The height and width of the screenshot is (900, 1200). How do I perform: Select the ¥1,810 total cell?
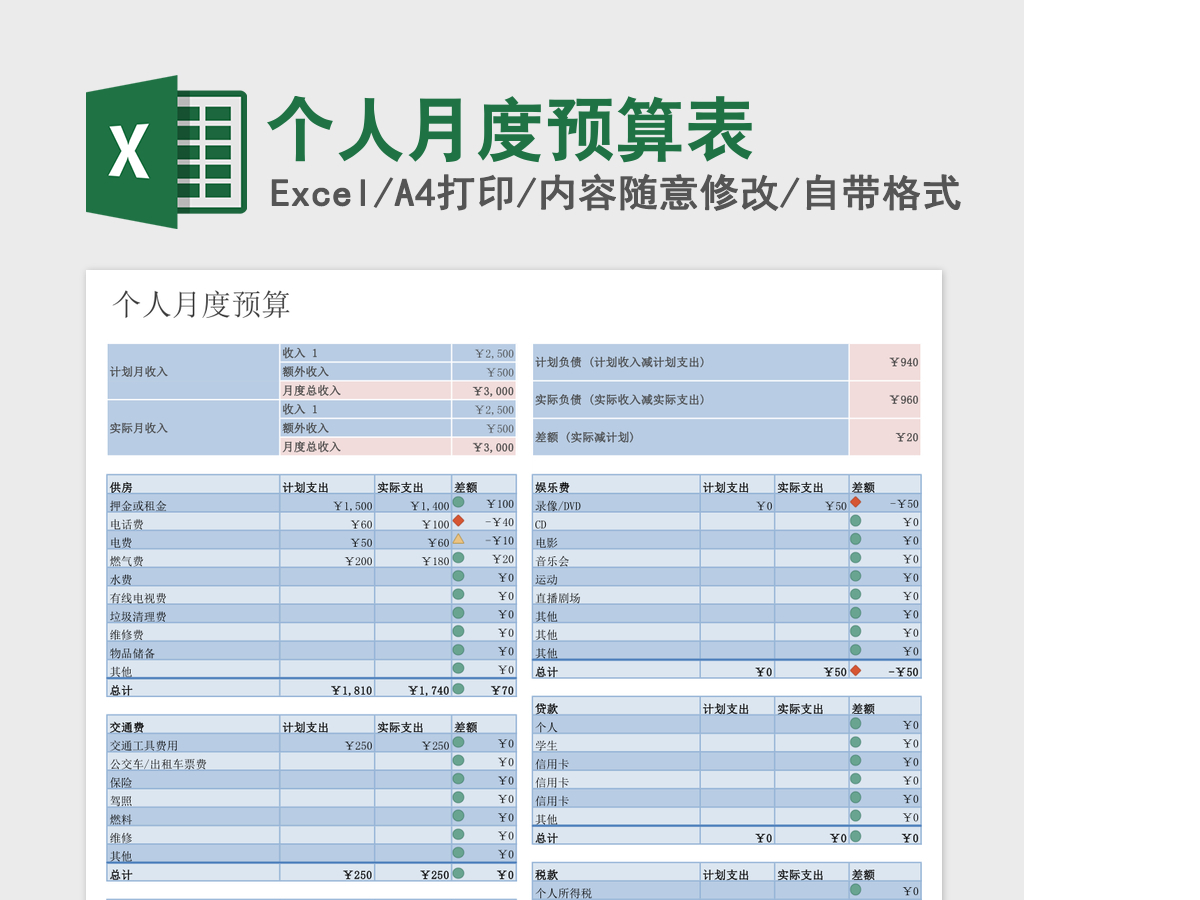tap(327, 689)
